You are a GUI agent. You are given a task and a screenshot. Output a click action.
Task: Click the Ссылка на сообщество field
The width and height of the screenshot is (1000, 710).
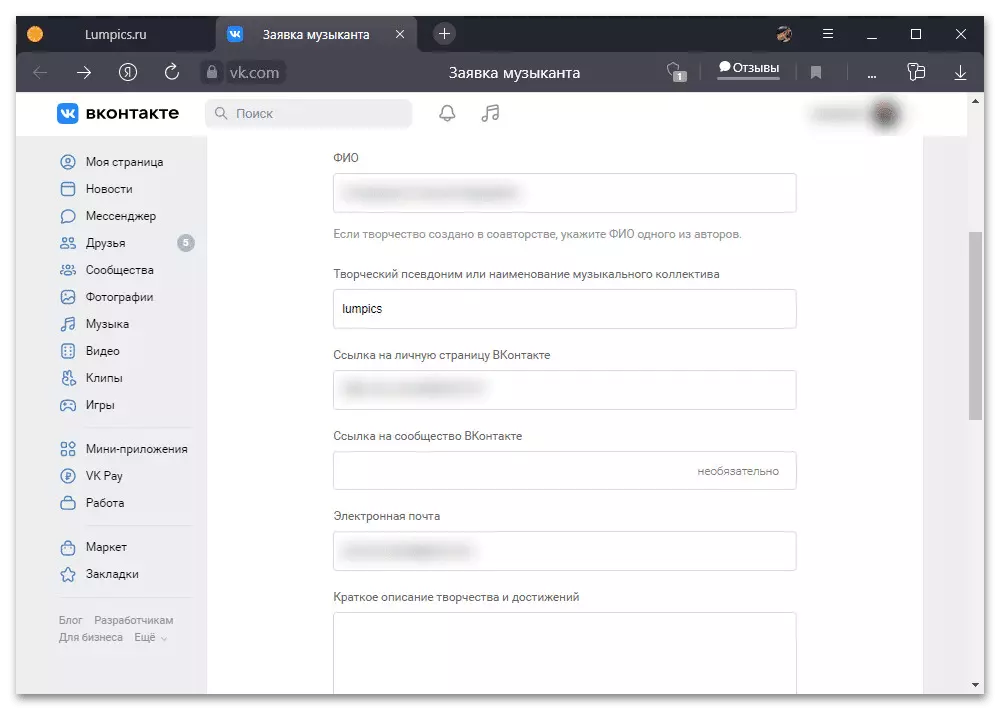(x=564, y=471)
